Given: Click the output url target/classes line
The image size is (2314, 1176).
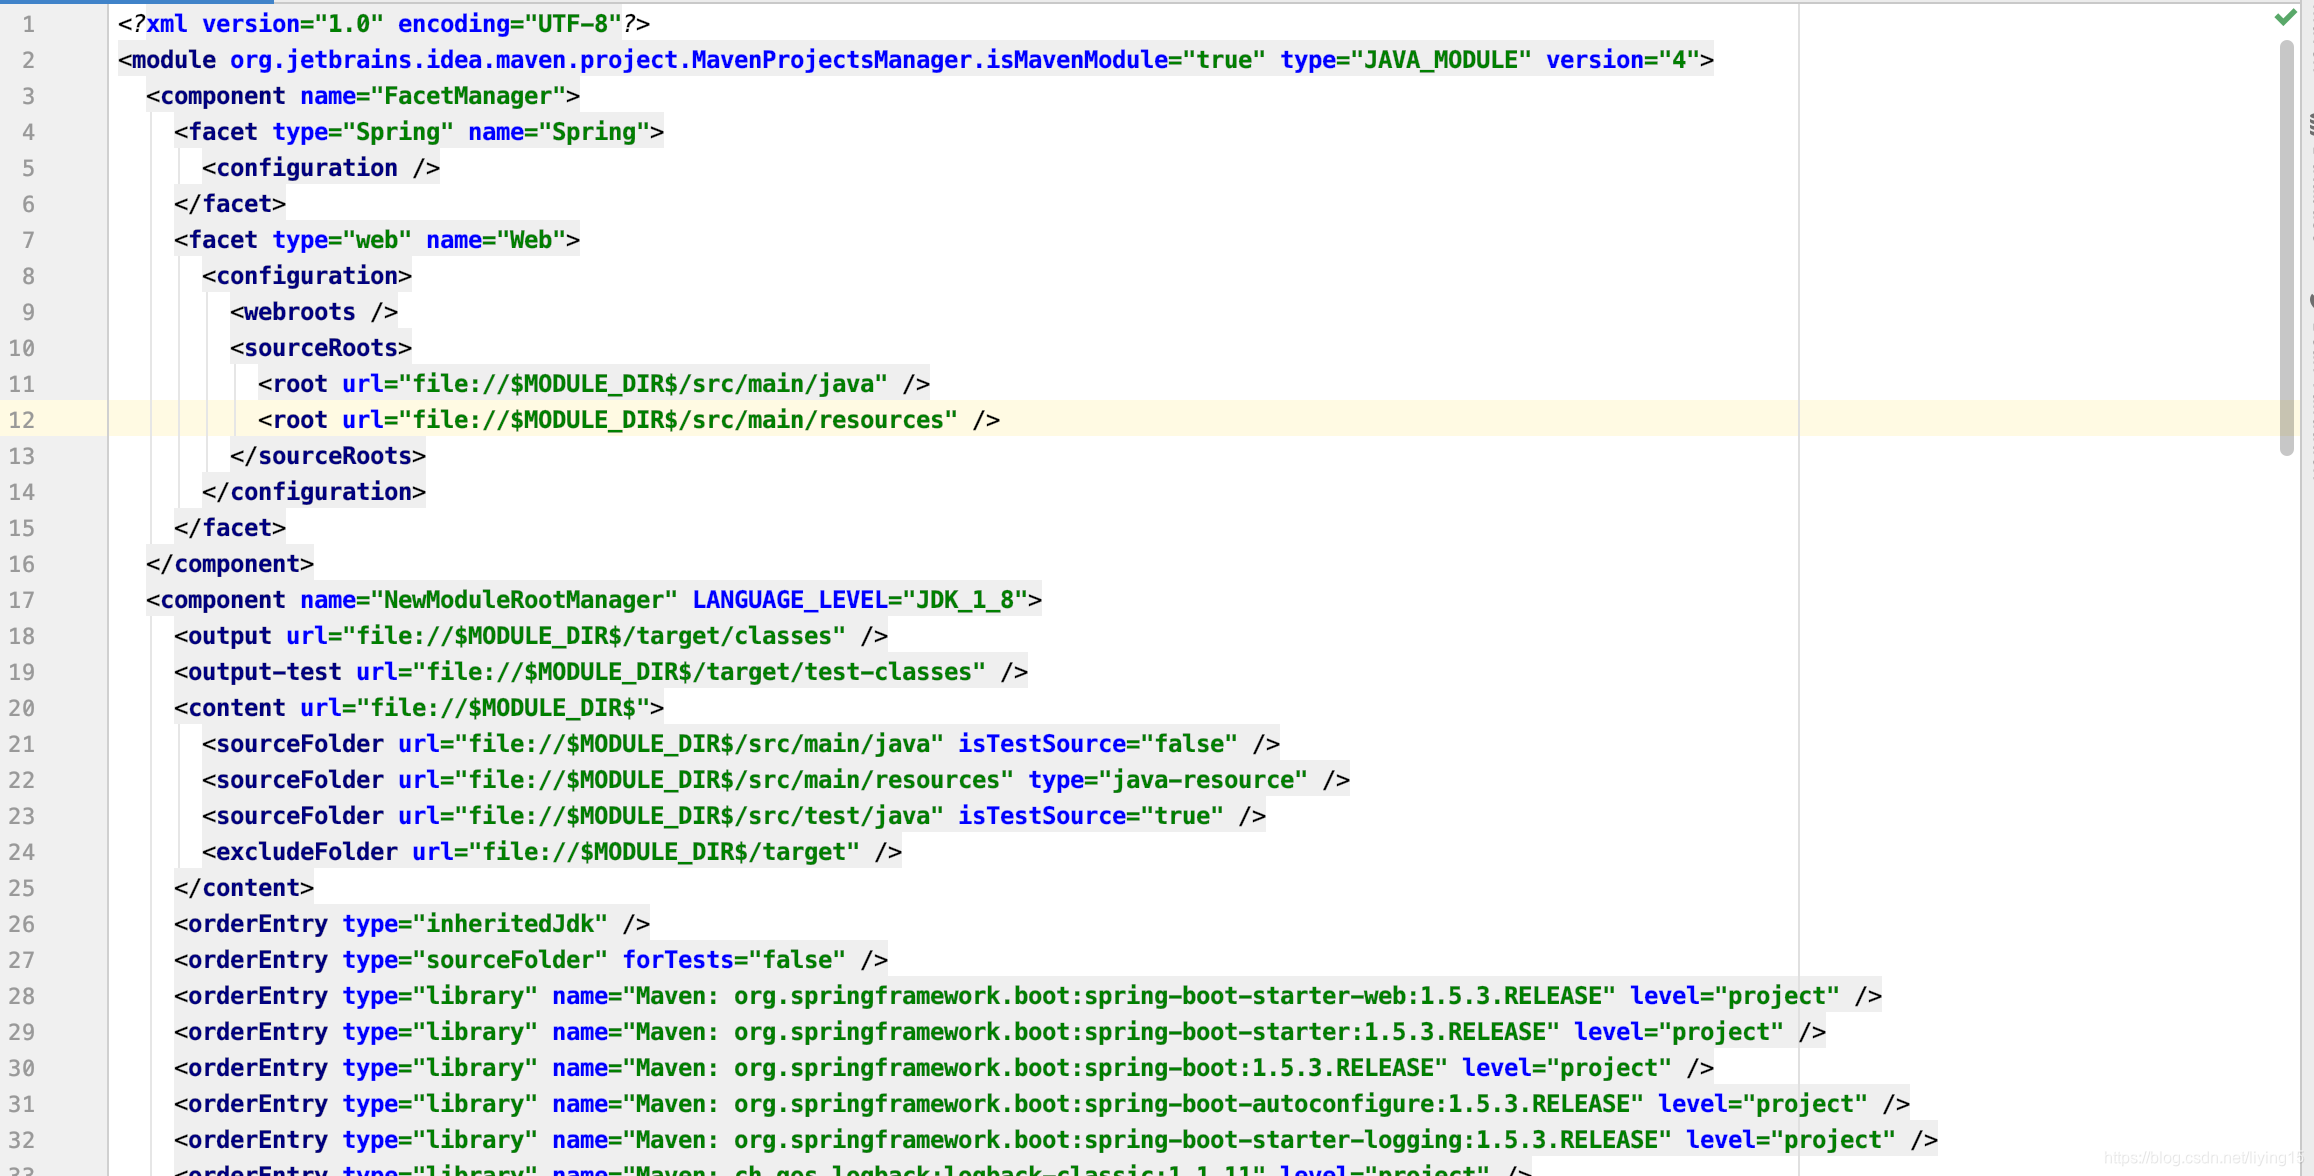Looking at the screenshot, I should pos(531,636).
